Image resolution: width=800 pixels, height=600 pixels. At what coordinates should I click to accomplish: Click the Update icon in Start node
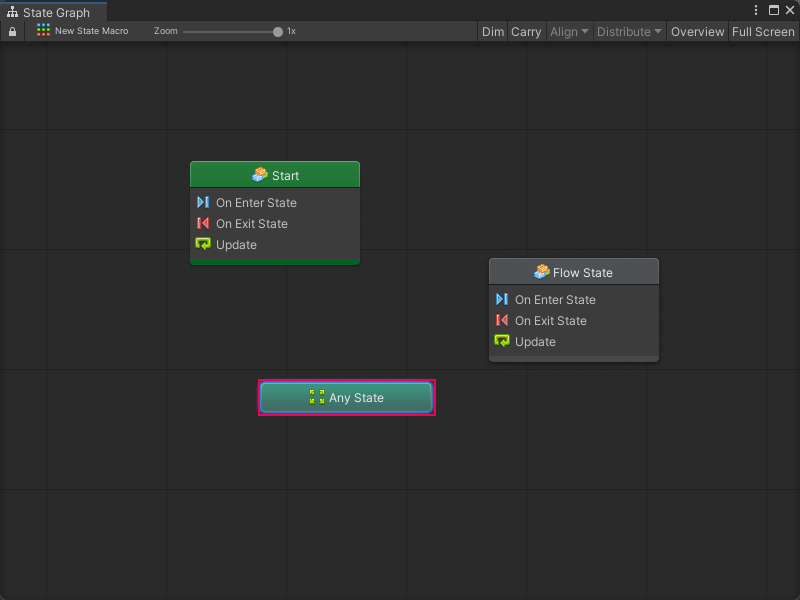point(204,244)
